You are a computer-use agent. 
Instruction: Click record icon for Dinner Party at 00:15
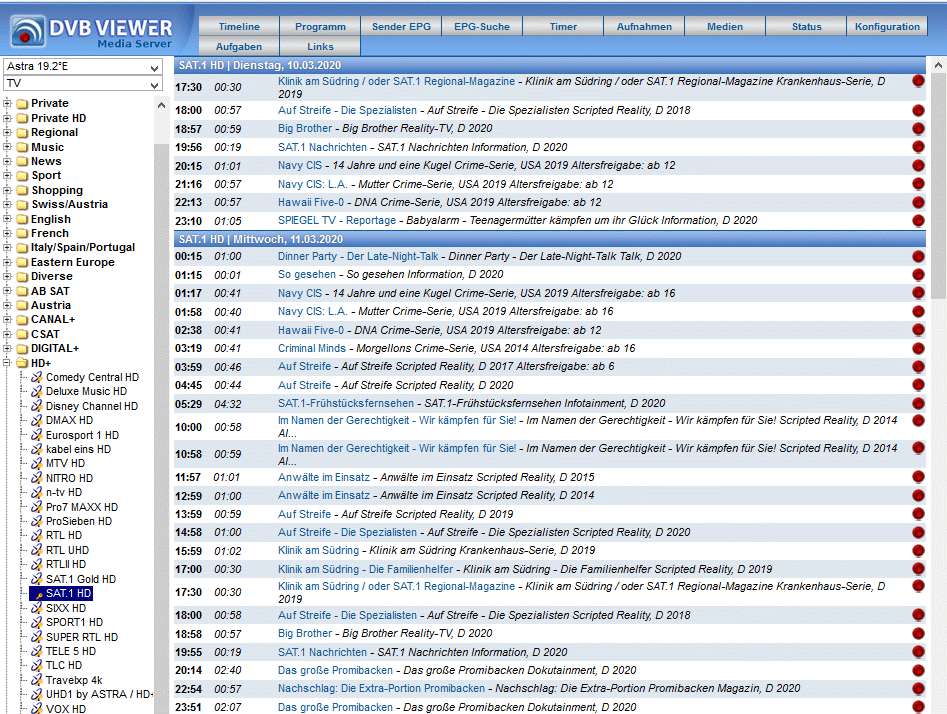pos(918,257)
